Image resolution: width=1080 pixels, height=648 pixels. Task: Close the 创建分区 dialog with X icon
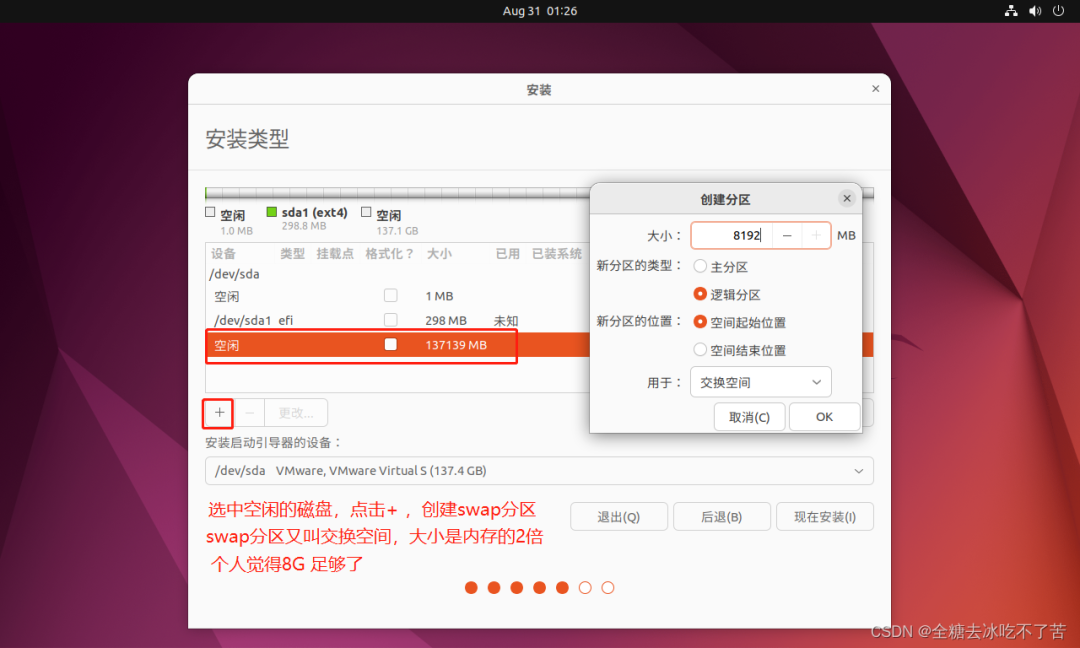(x=847, y=199)
